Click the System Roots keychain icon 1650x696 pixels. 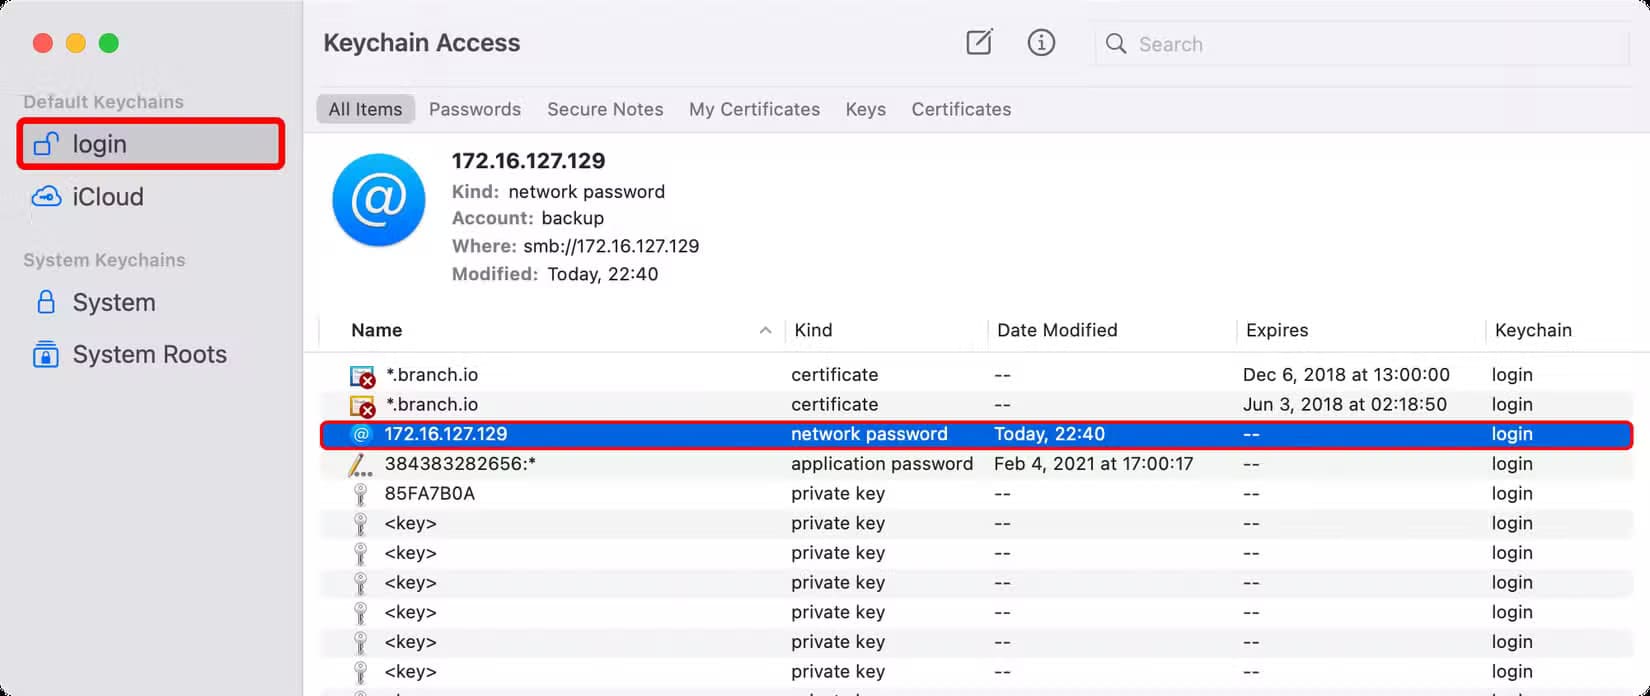click(x=46, y=355)
